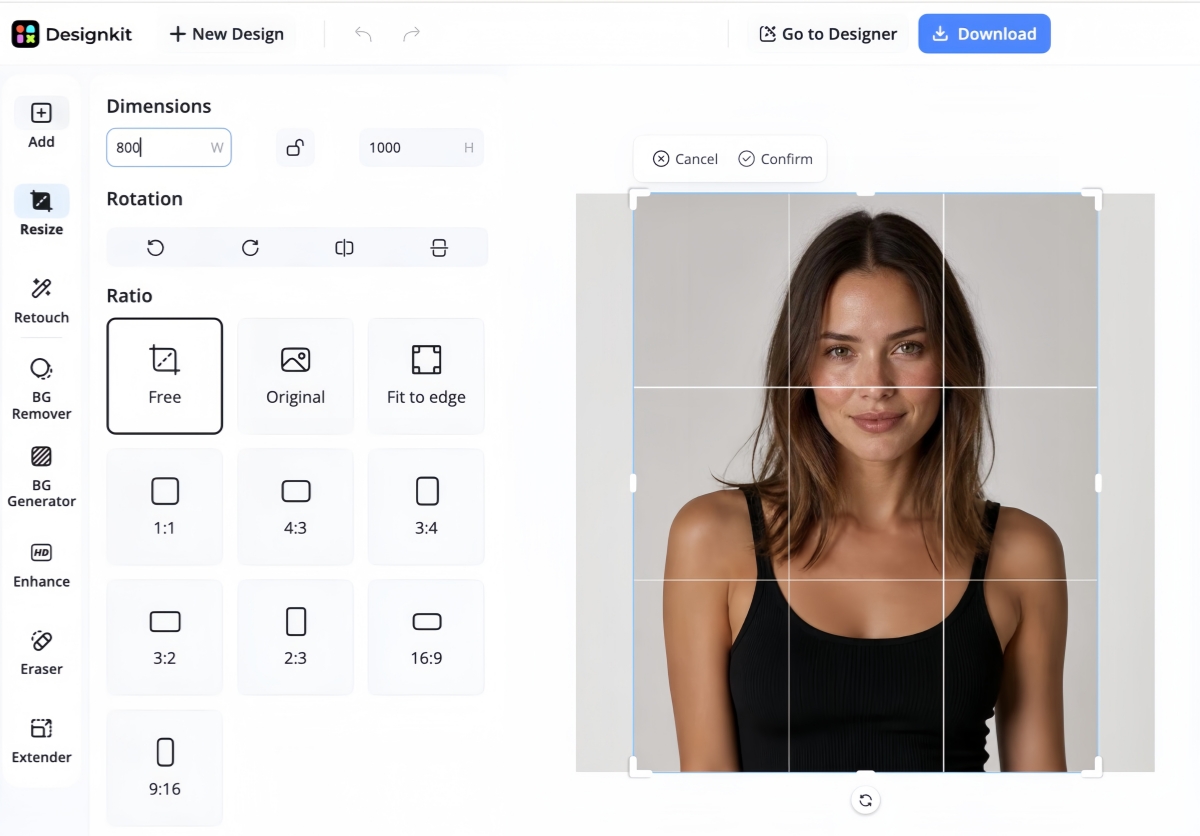This screenshot has width=1200, height=836.
Task: Click the height input field
Action: coord(421,147)
